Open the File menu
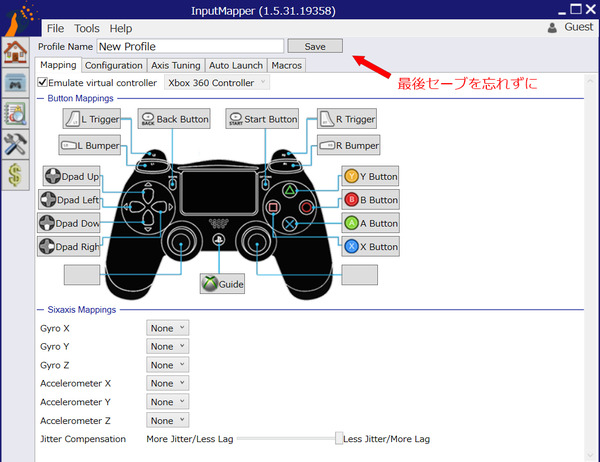The width and height of the screenshot is (600, 462). pyautogui.click(x=55, y=29)
